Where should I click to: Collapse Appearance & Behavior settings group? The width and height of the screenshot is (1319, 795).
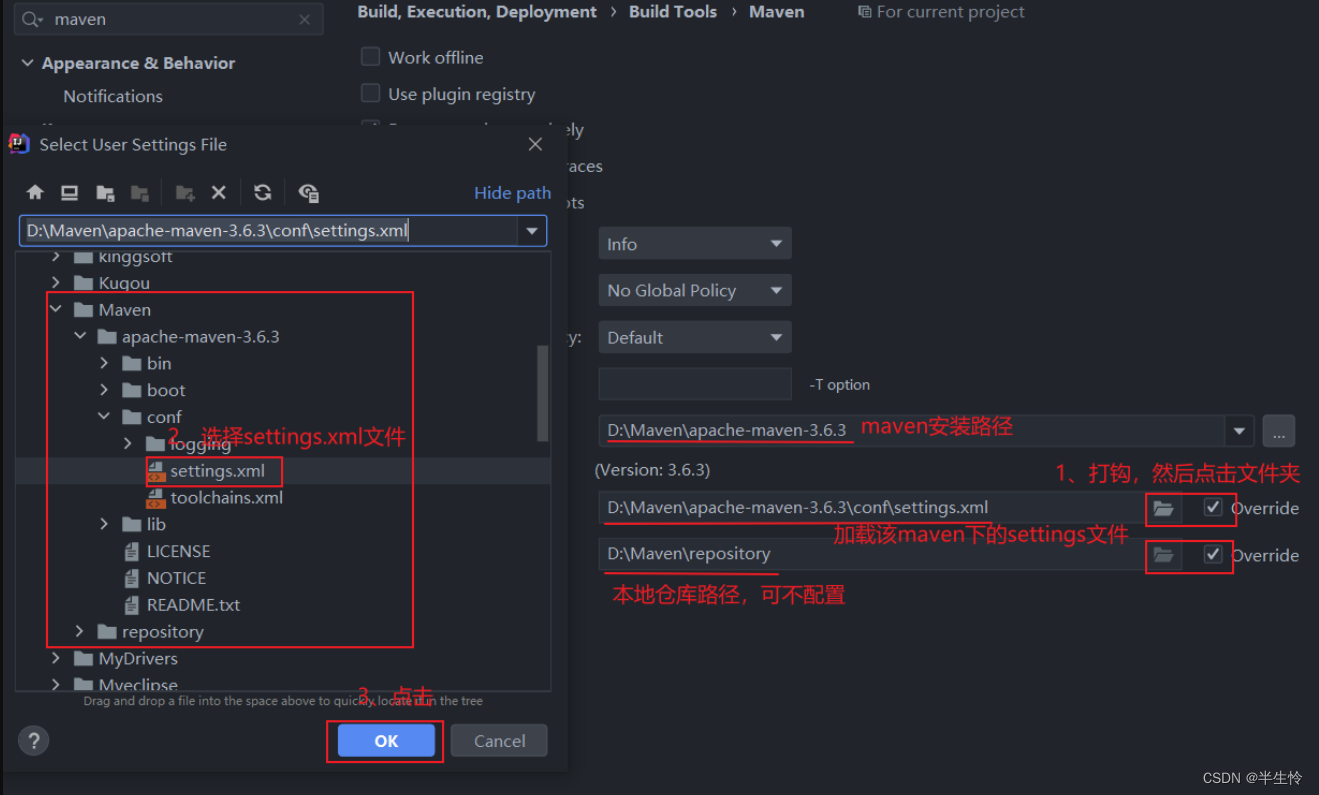[x=27, y=63]
